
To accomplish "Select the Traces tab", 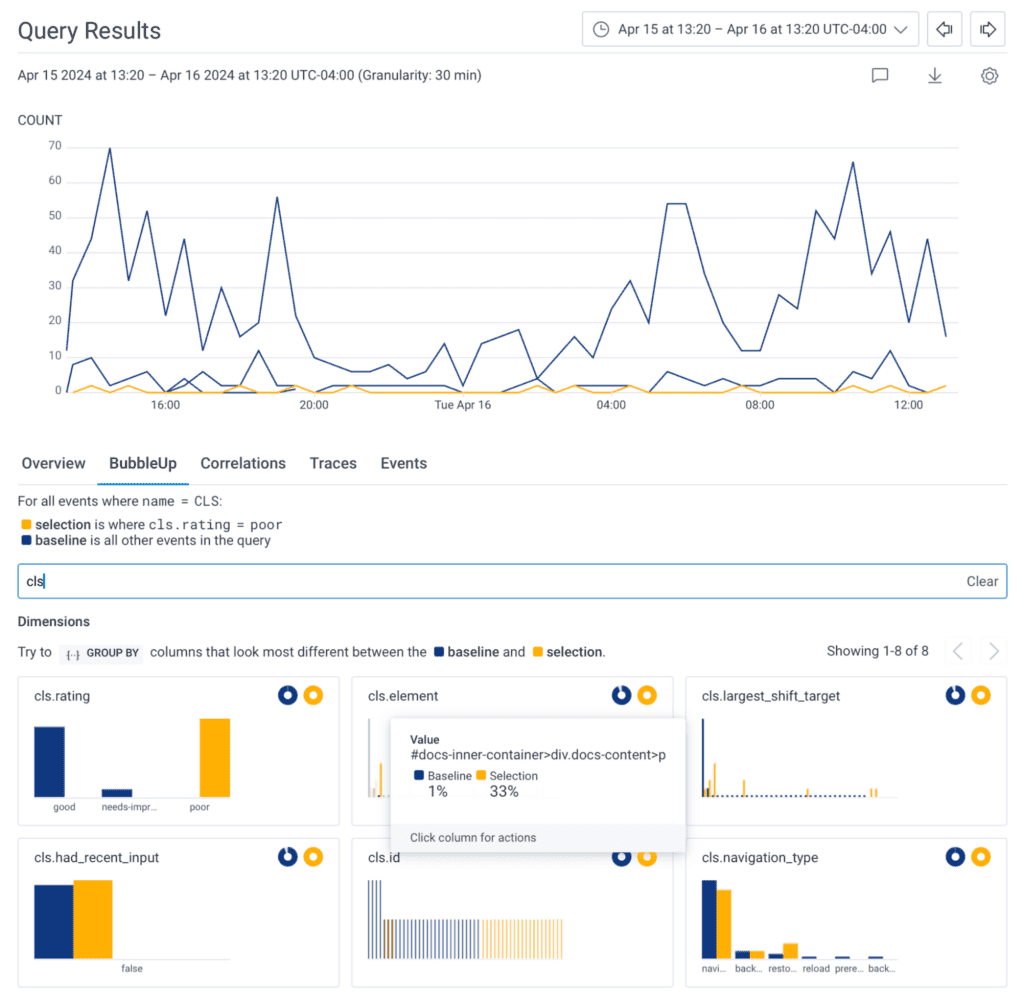I will point(333,464).
